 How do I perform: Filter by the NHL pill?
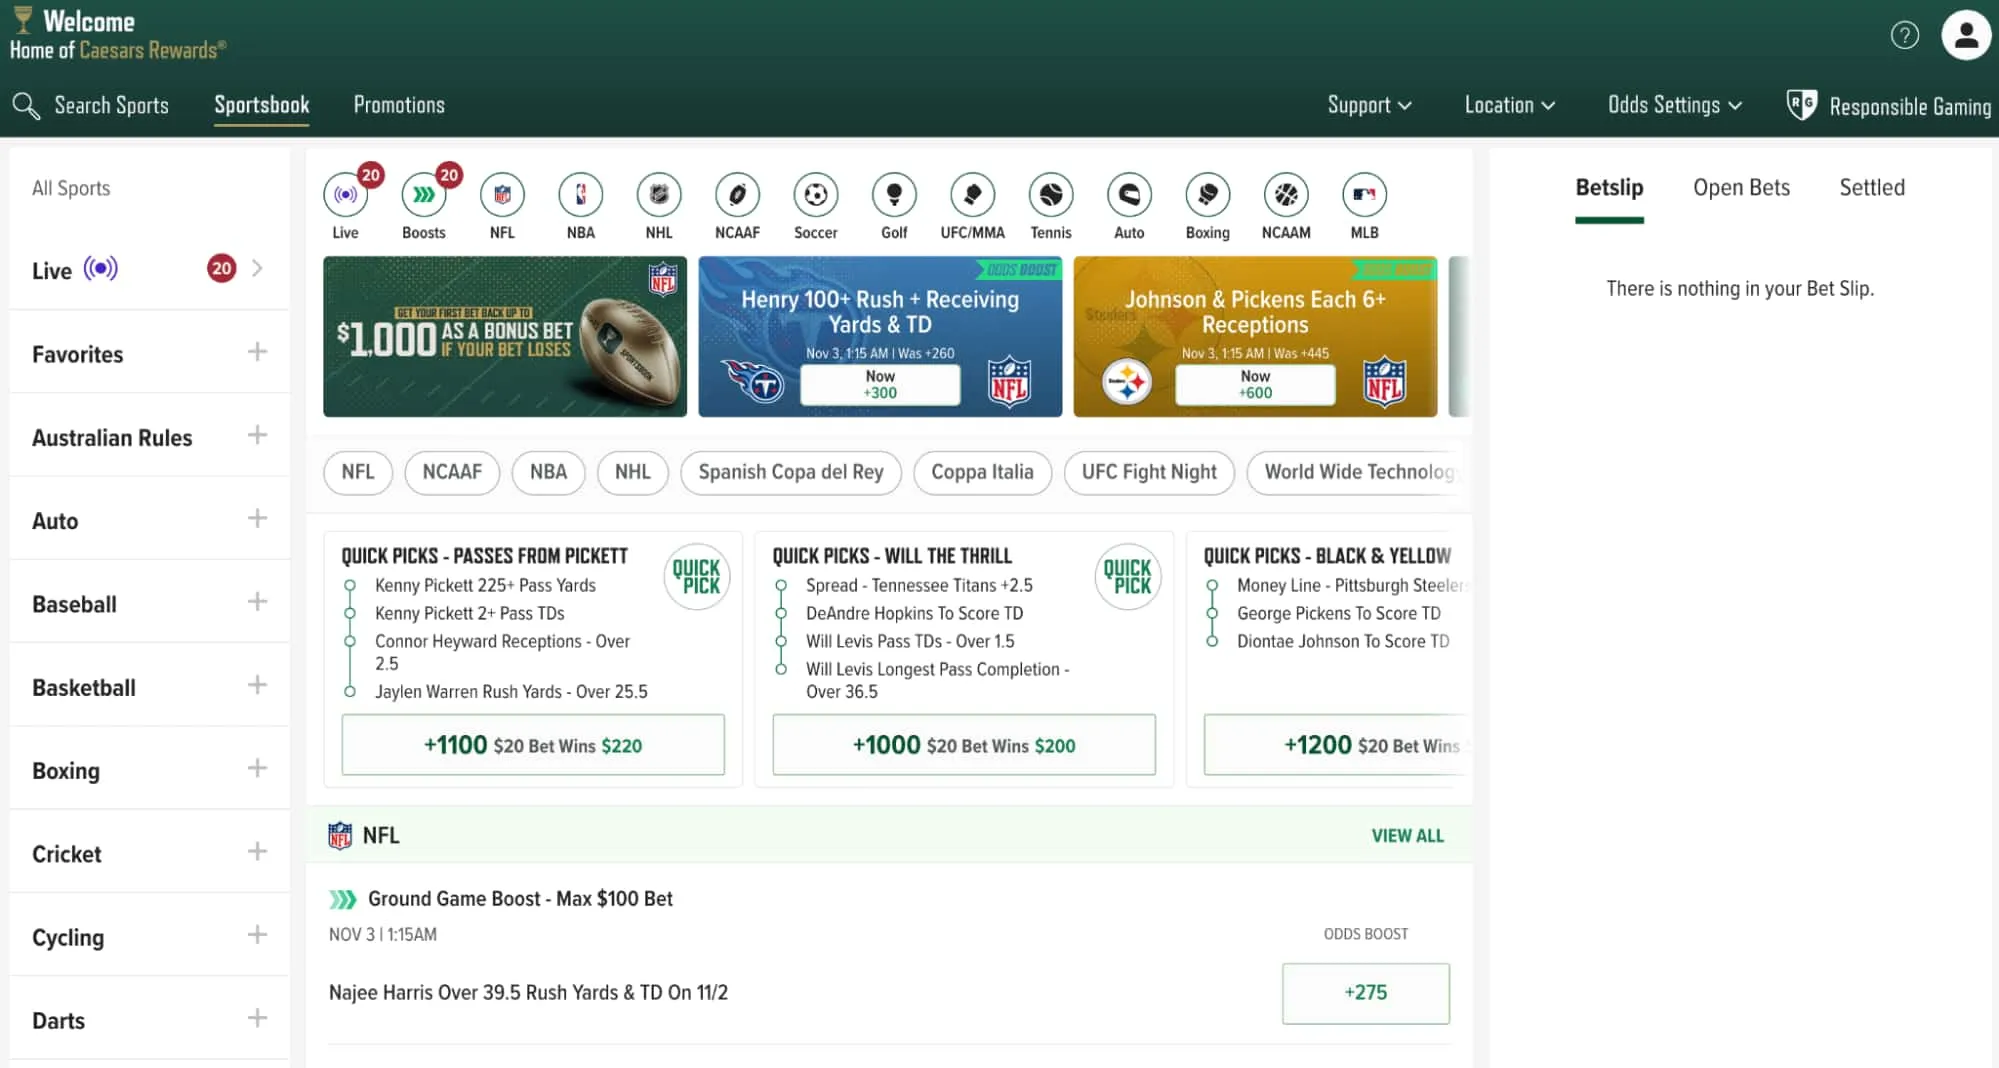(633, 472)
